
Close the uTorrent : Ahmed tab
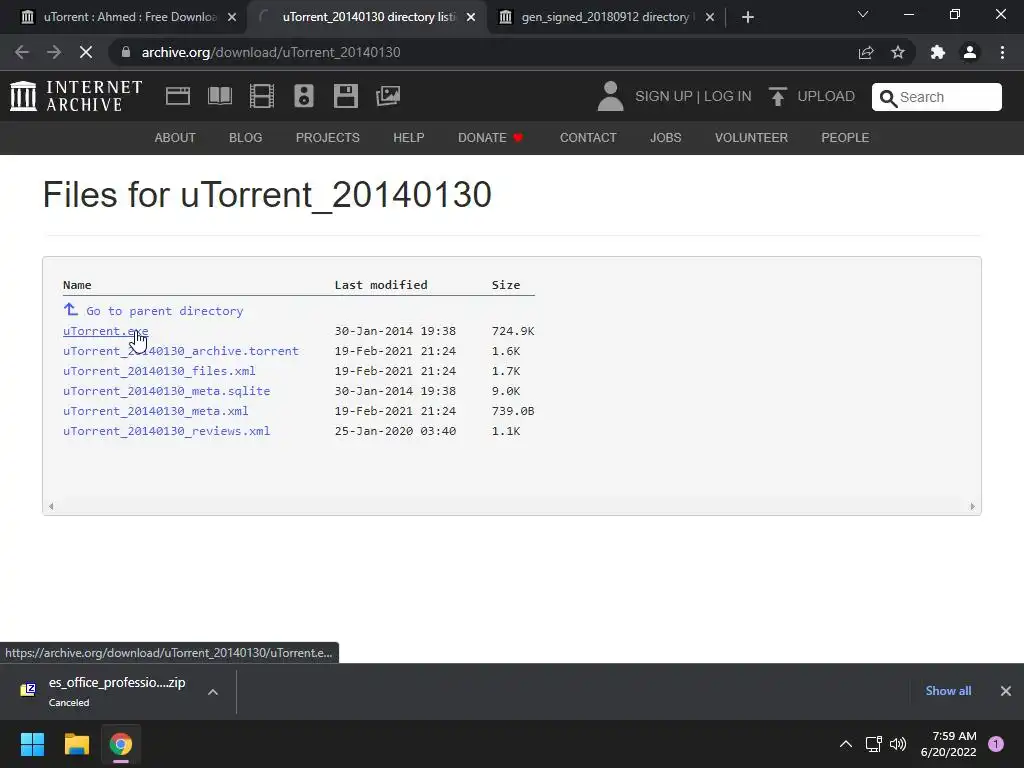point(232,17)
